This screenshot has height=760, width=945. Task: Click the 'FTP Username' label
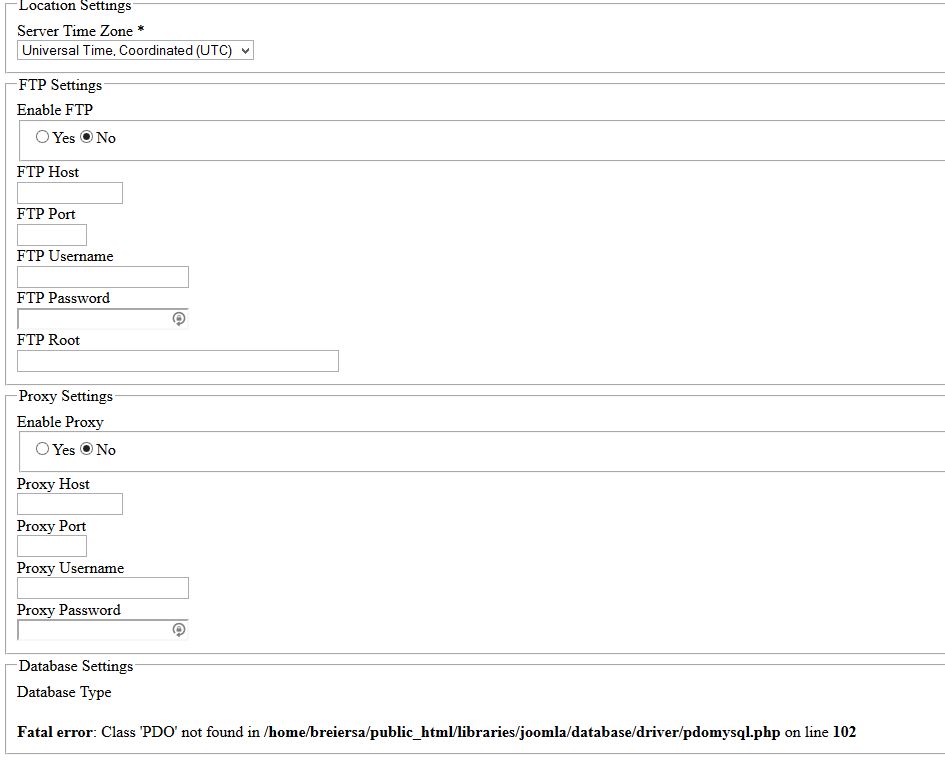(x=65, y=256)
